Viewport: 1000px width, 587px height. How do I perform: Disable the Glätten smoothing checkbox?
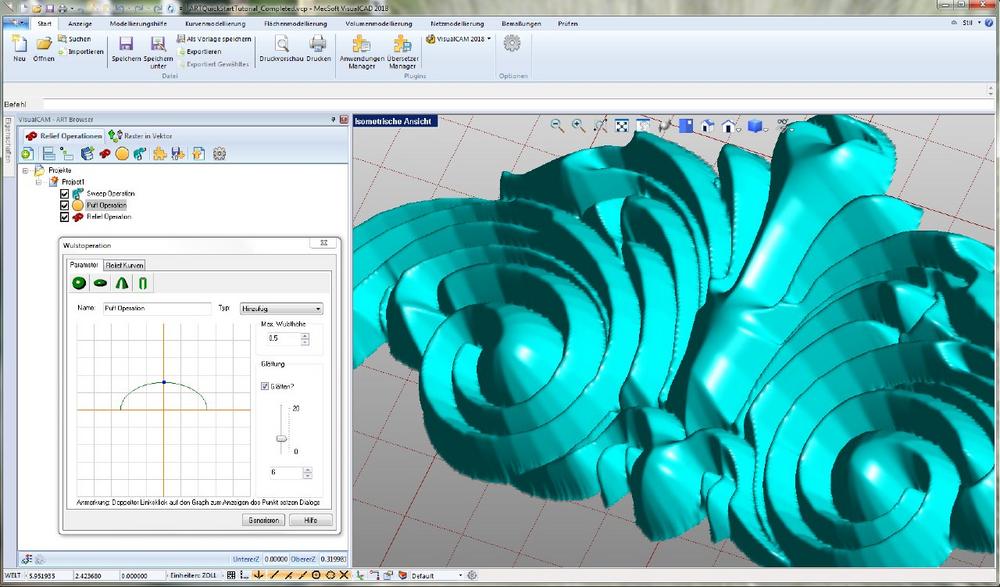click(x=266, y=386)
